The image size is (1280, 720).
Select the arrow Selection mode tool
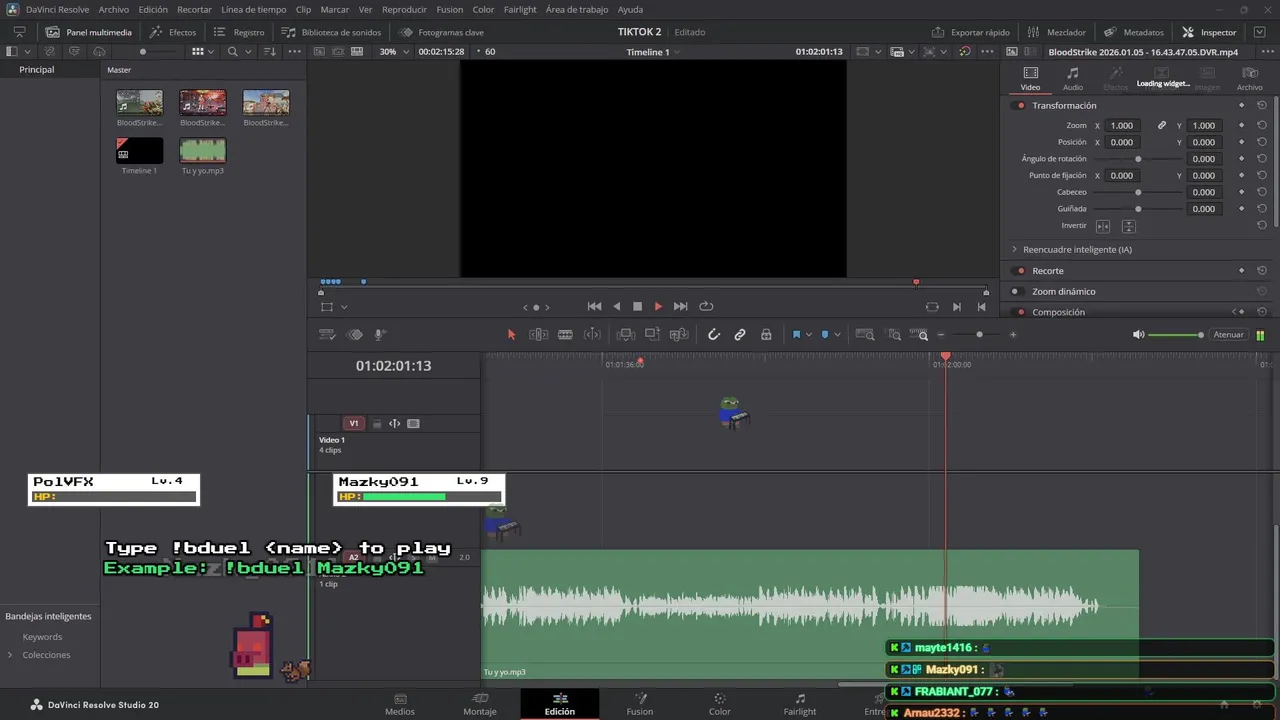[511, 335]
